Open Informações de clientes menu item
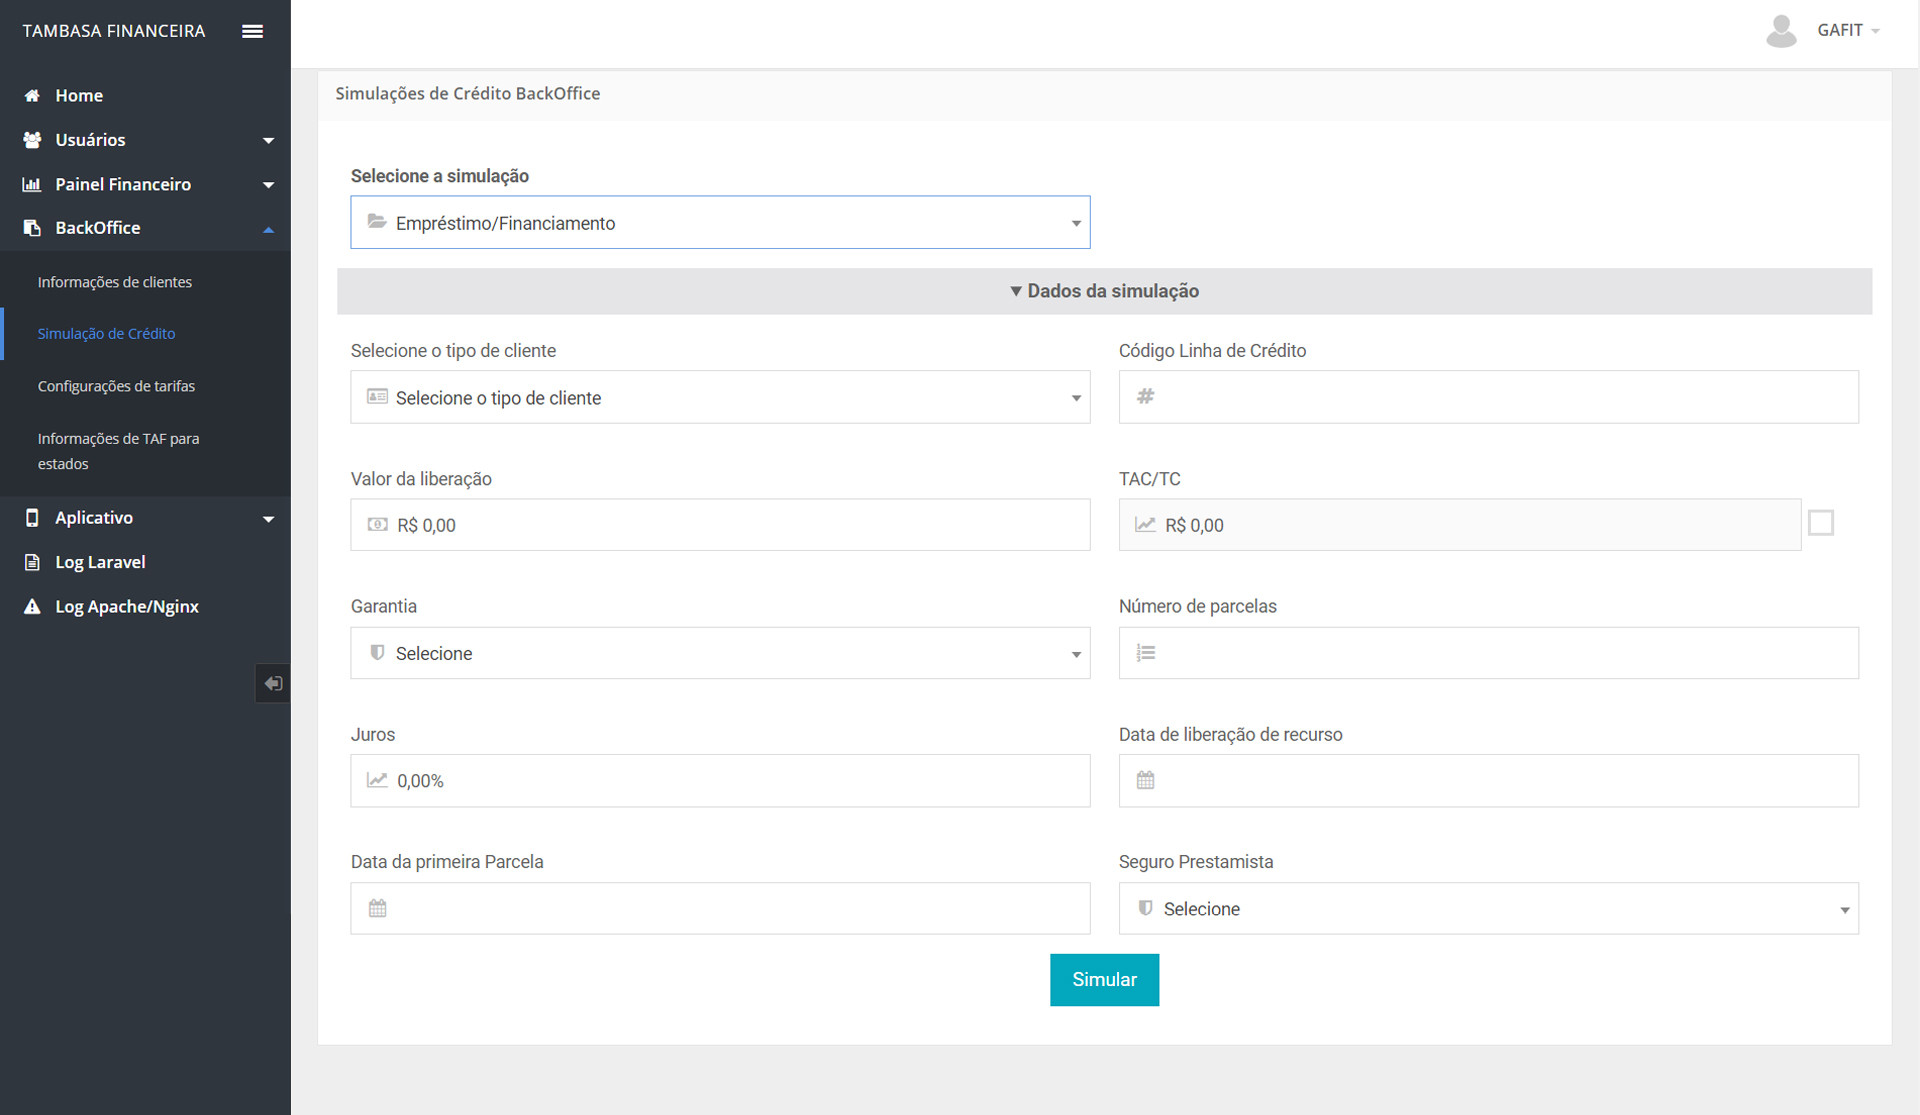Viewport: 1920px width, 1115px height. tap(115, 282)
